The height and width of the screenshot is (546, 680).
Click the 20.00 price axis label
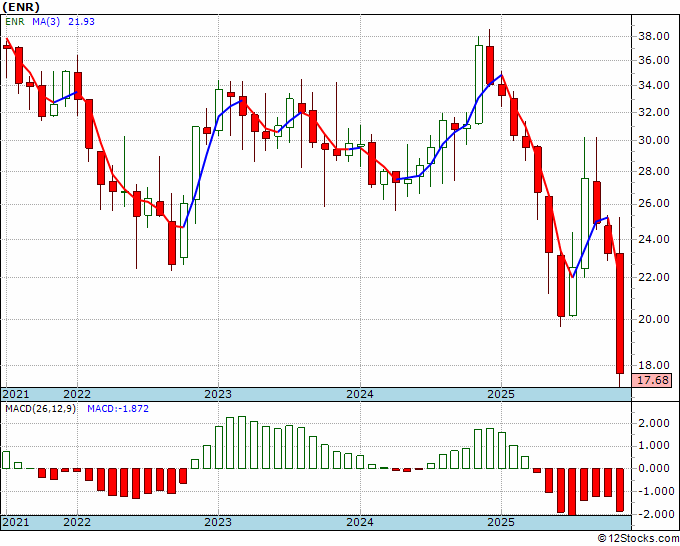(x=654, y=319)
